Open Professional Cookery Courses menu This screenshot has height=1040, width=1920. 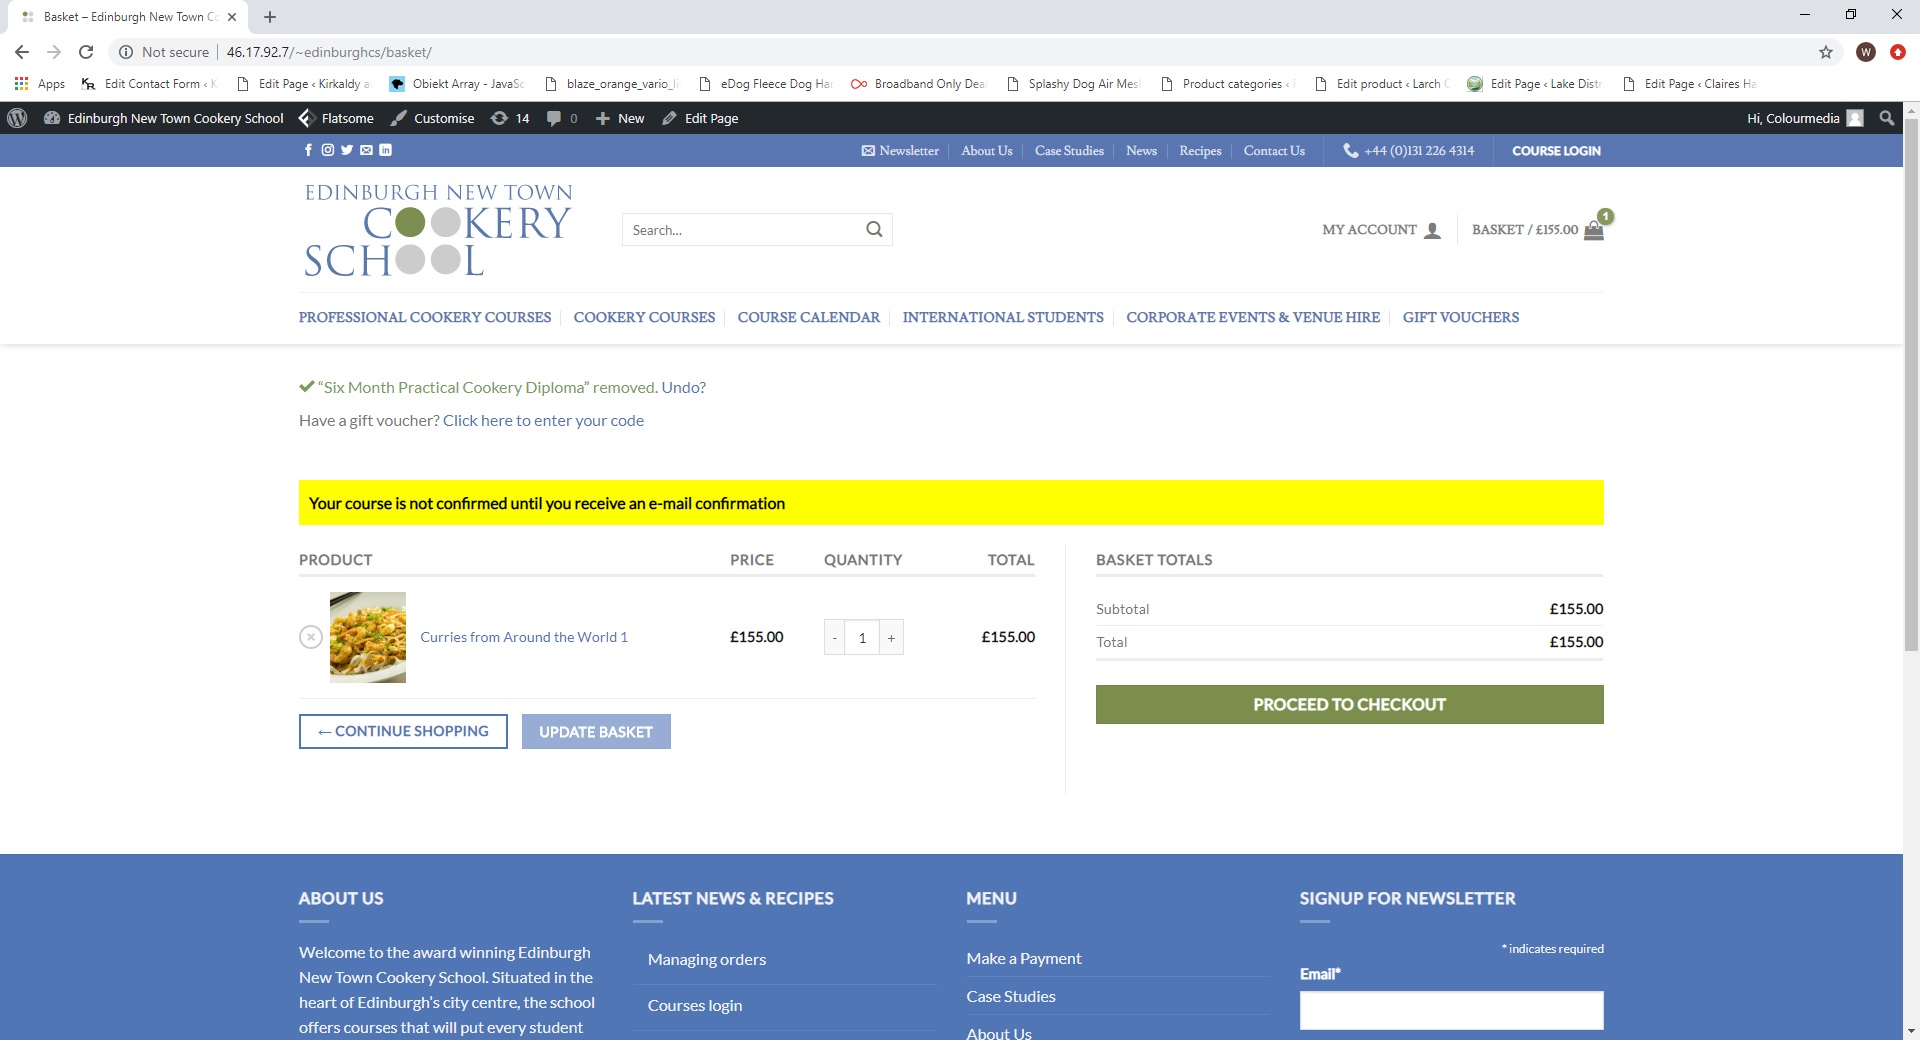click(x=425, y=318)
